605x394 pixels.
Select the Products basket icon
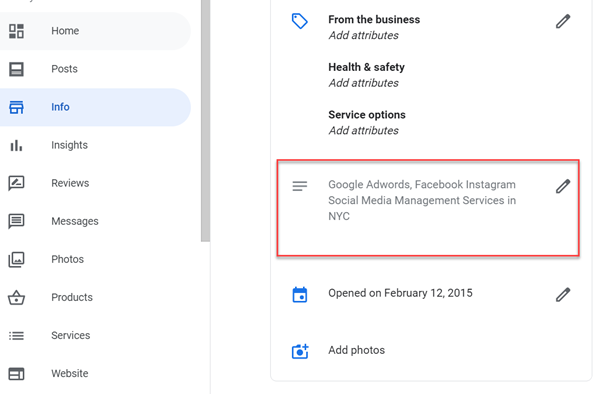(16, 297)
